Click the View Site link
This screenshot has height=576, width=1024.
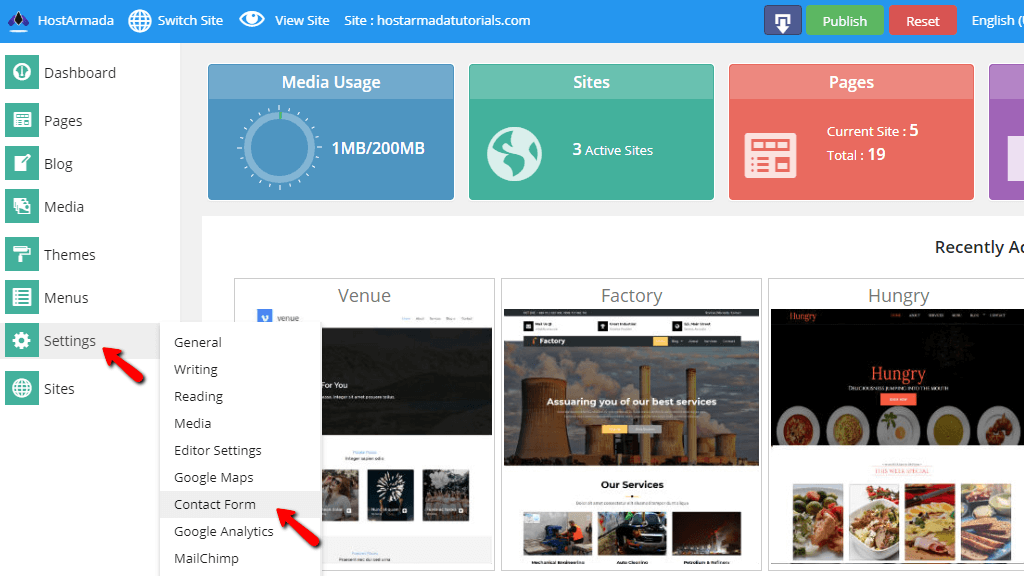[x=302, y=20]
